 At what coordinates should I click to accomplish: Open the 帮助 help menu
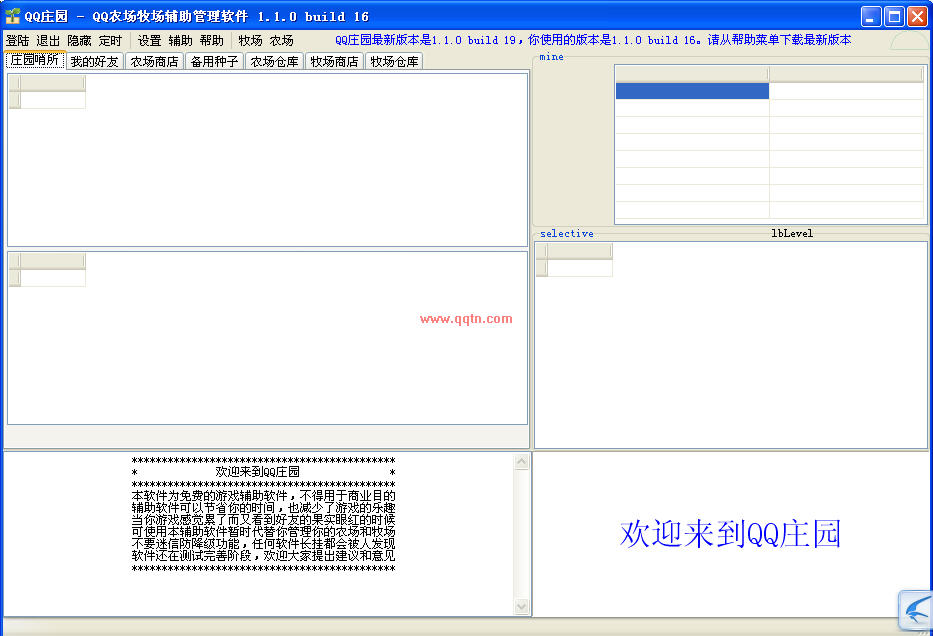click(212, 40)
